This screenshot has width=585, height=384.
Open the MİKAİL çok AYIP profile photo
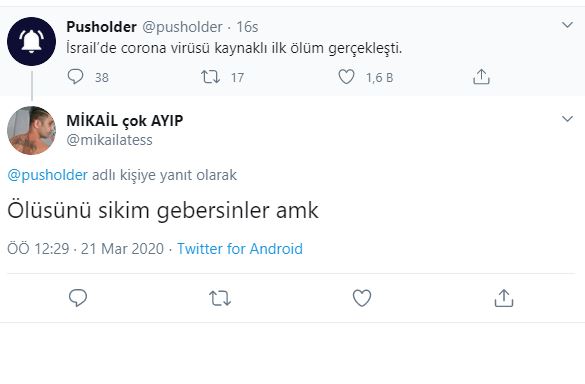point(31,130)
